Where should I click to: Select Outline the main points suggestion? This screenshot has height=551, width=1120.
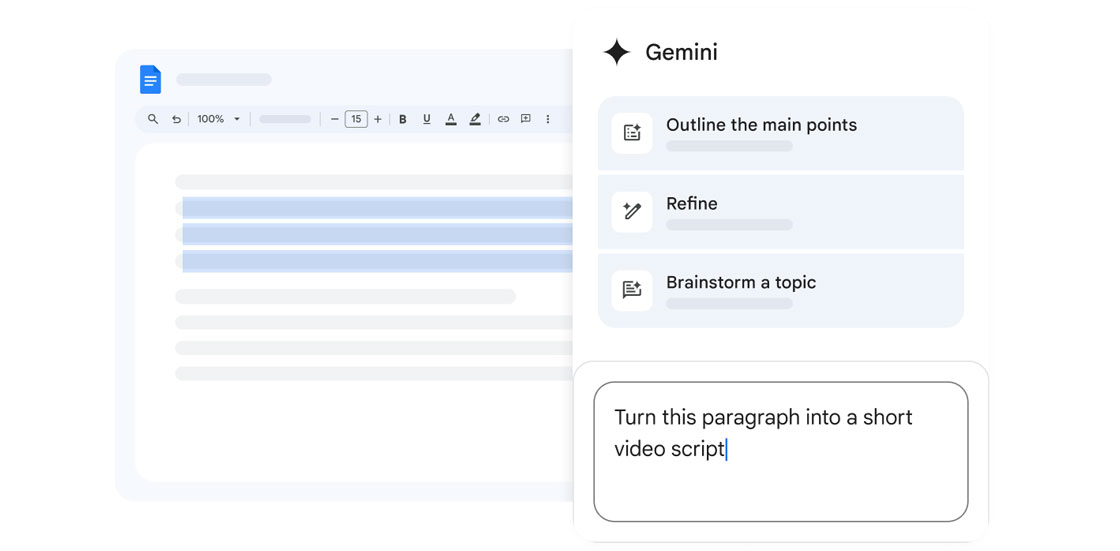click(781, 134)
